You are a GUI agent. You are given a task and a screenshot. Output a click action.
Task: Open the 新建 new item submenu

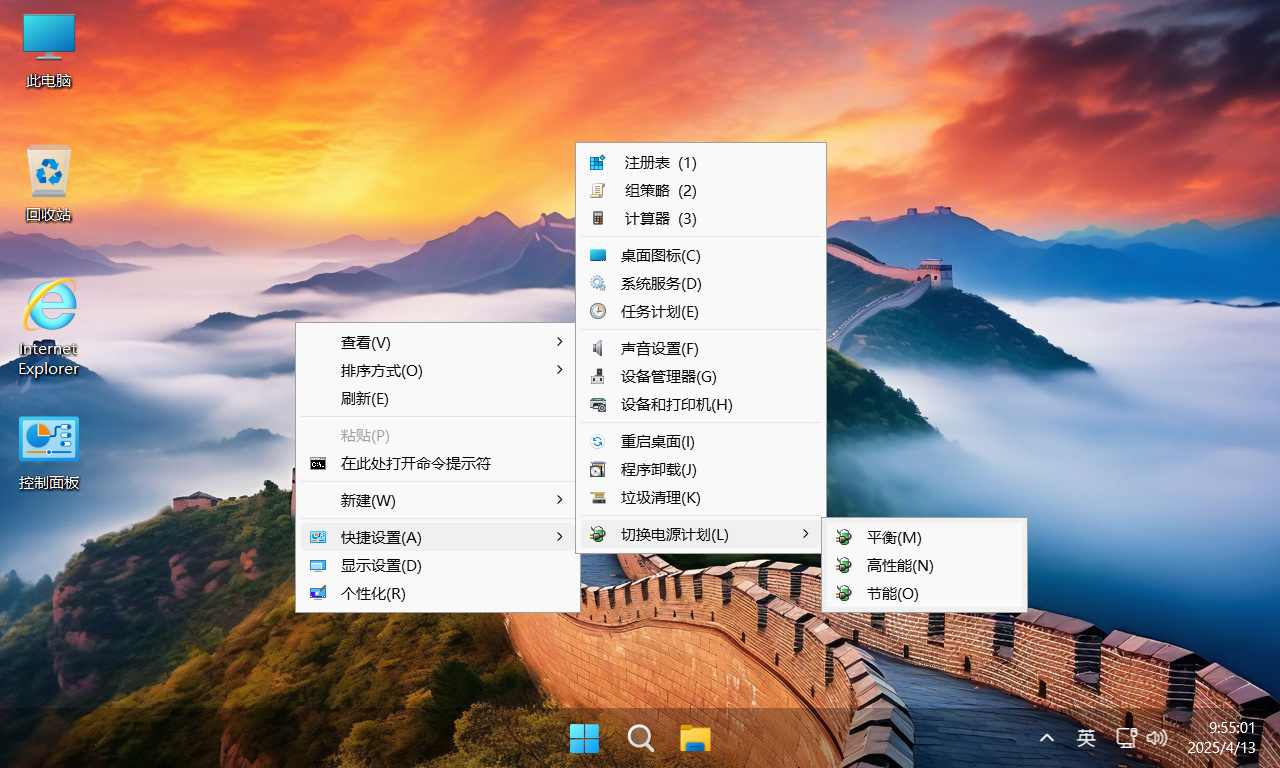pyautogui.click(x=365, y=500)
